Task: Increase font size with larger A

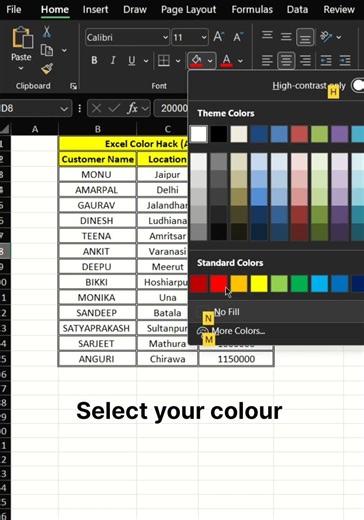Action: [x=219, y=37]
